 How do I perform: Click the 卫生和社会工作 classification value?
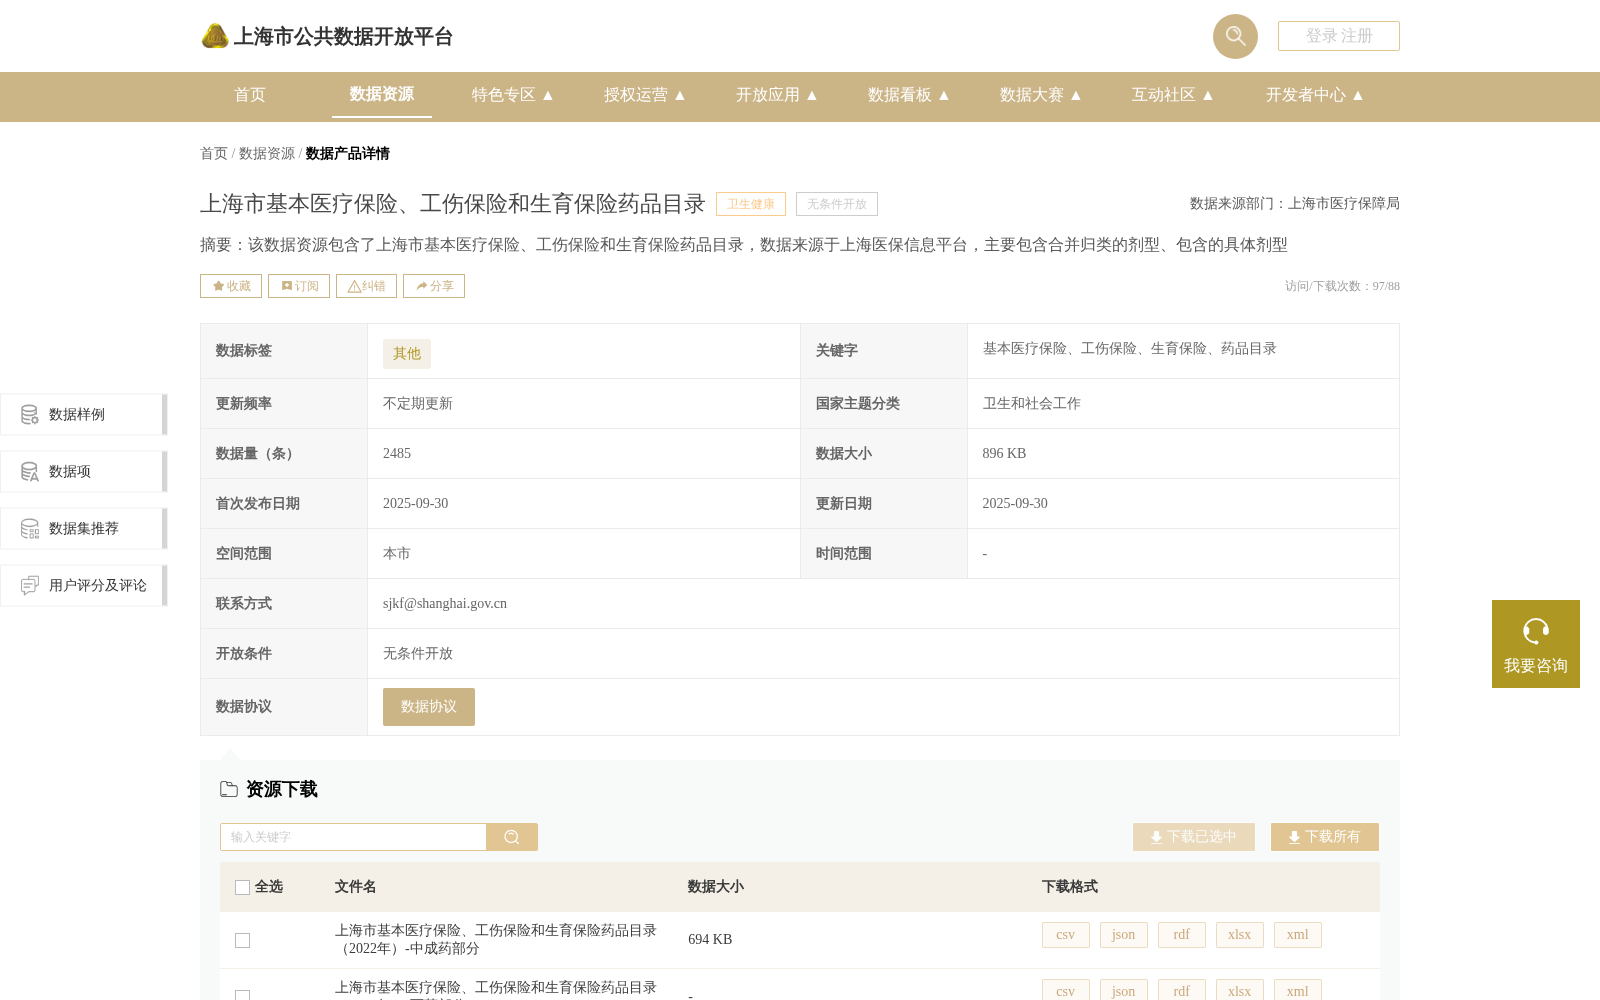click(x=1031, y=404)
